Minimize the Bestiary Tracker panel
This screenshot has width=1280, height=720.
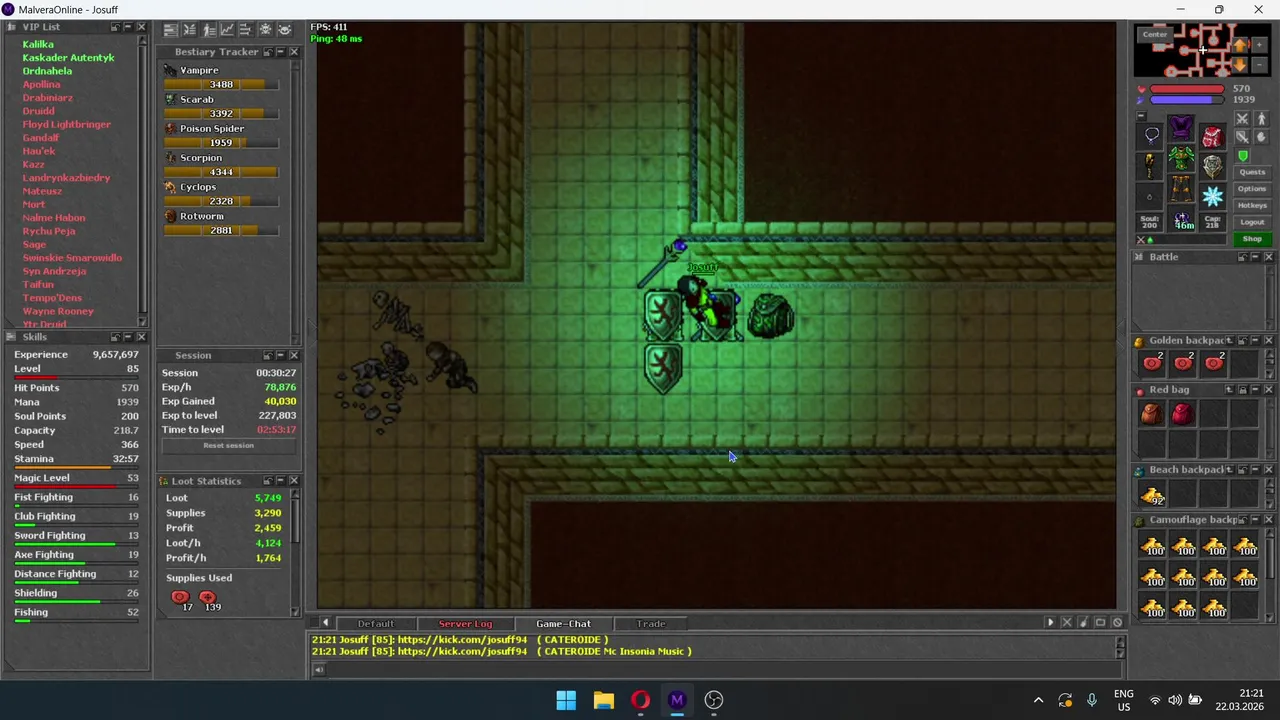(280, 51)
